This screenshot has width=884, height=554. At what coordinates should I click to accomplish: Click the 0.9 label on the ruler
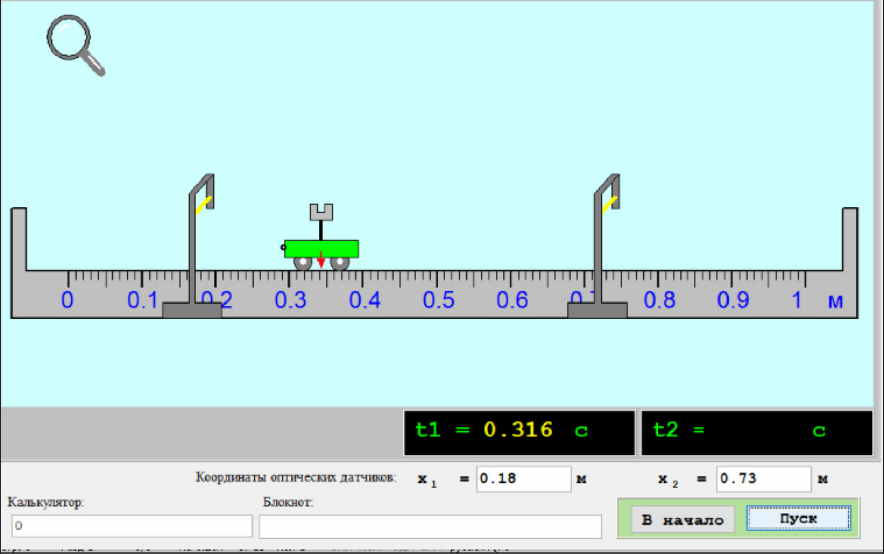pyautogui.click(x=732, y=299)
